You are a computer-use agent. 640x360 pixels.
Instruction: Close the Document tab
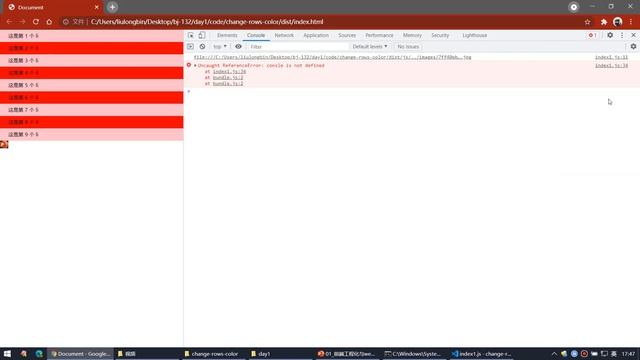coord(97,7)
